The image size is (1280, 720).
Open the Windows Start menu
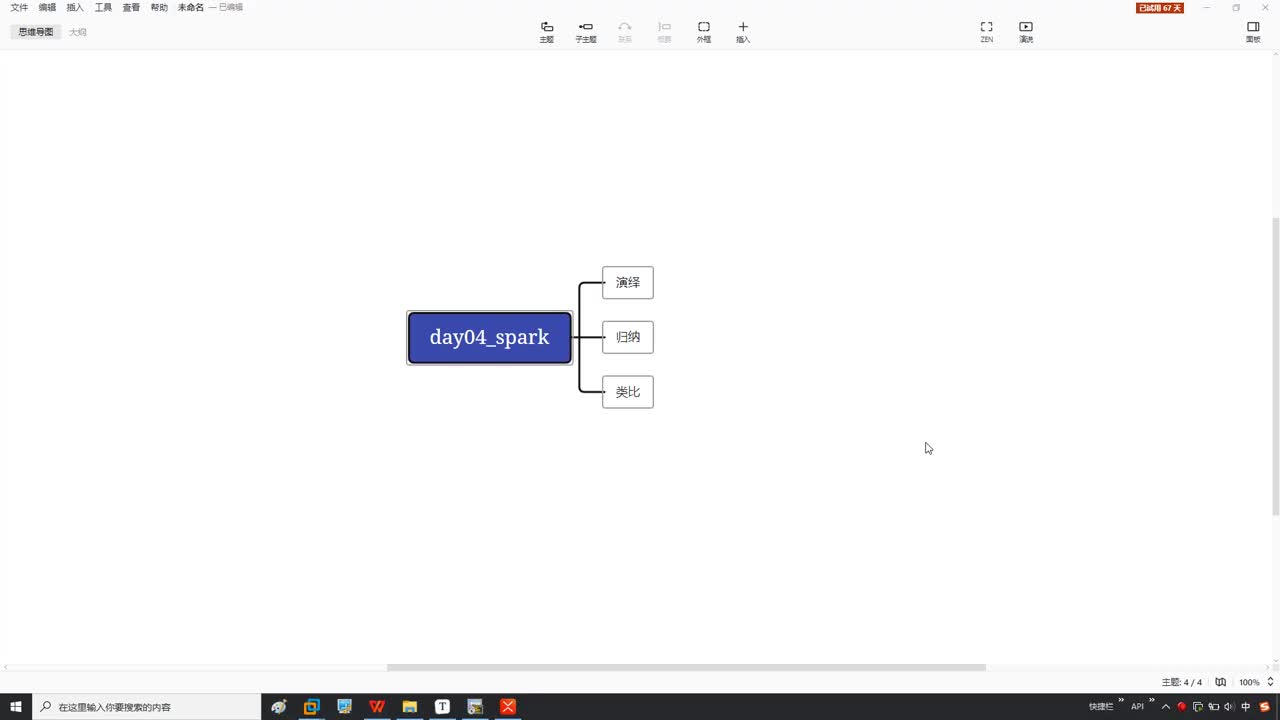pyautogui.click(x=16, y=707)
